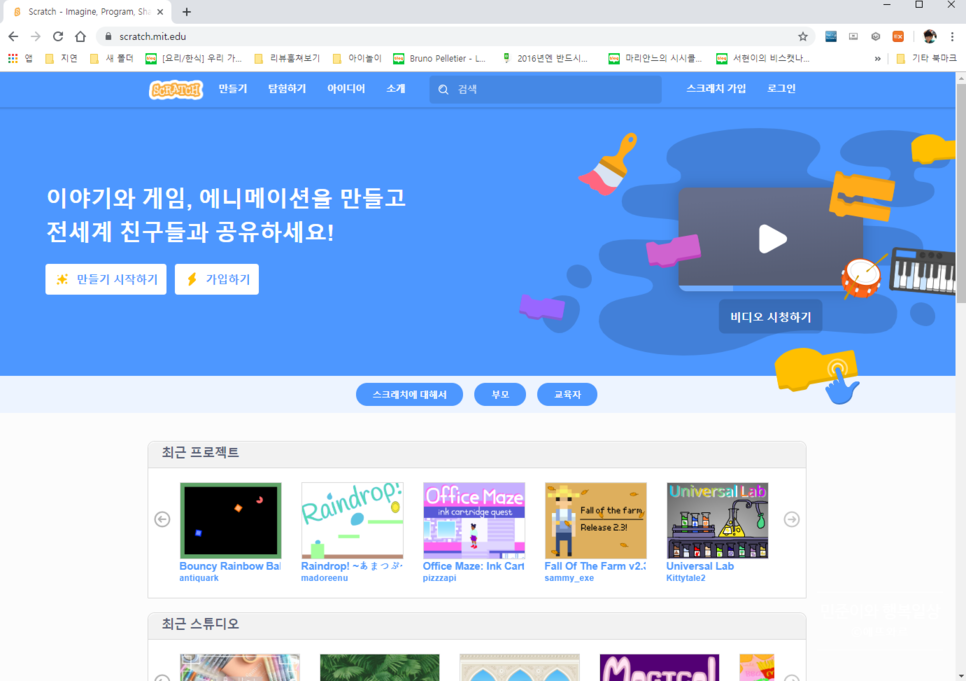Click the 만들기 시작하기 button
Viewport: 966px width, 681px height.
click(x=106, y=280)
